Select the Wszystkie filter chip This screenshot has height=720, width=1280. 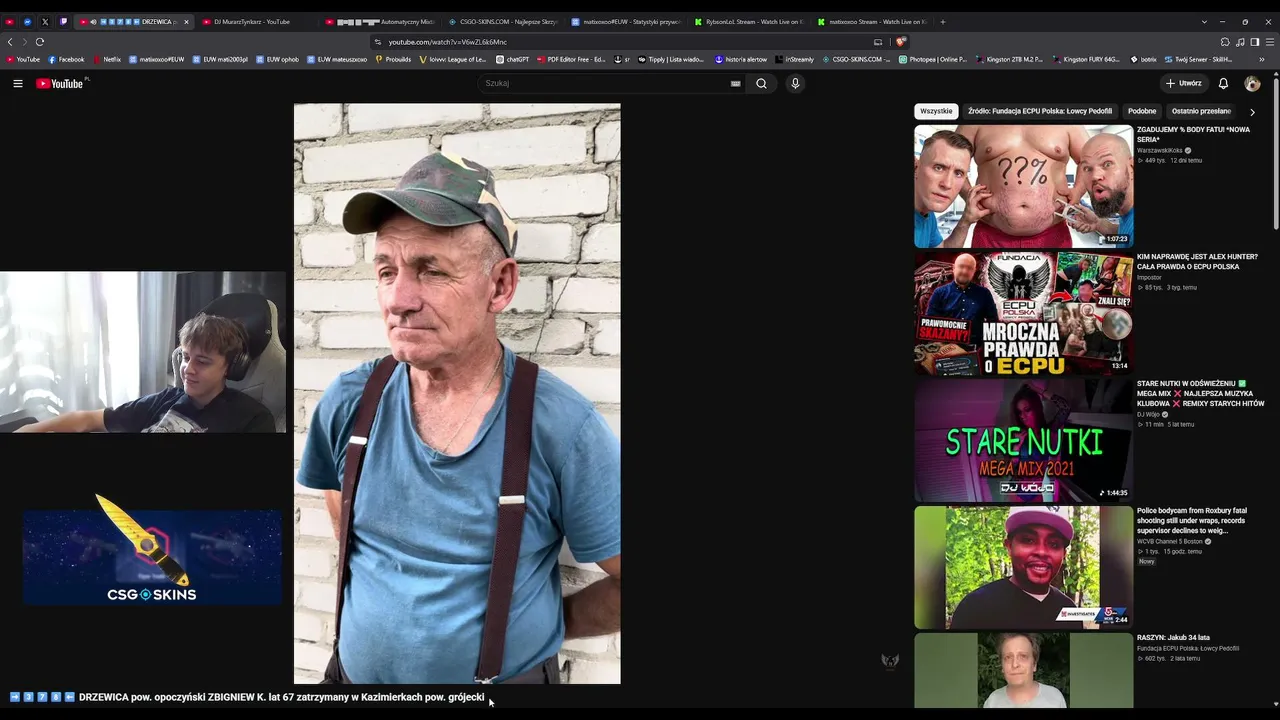pos(936,111)
